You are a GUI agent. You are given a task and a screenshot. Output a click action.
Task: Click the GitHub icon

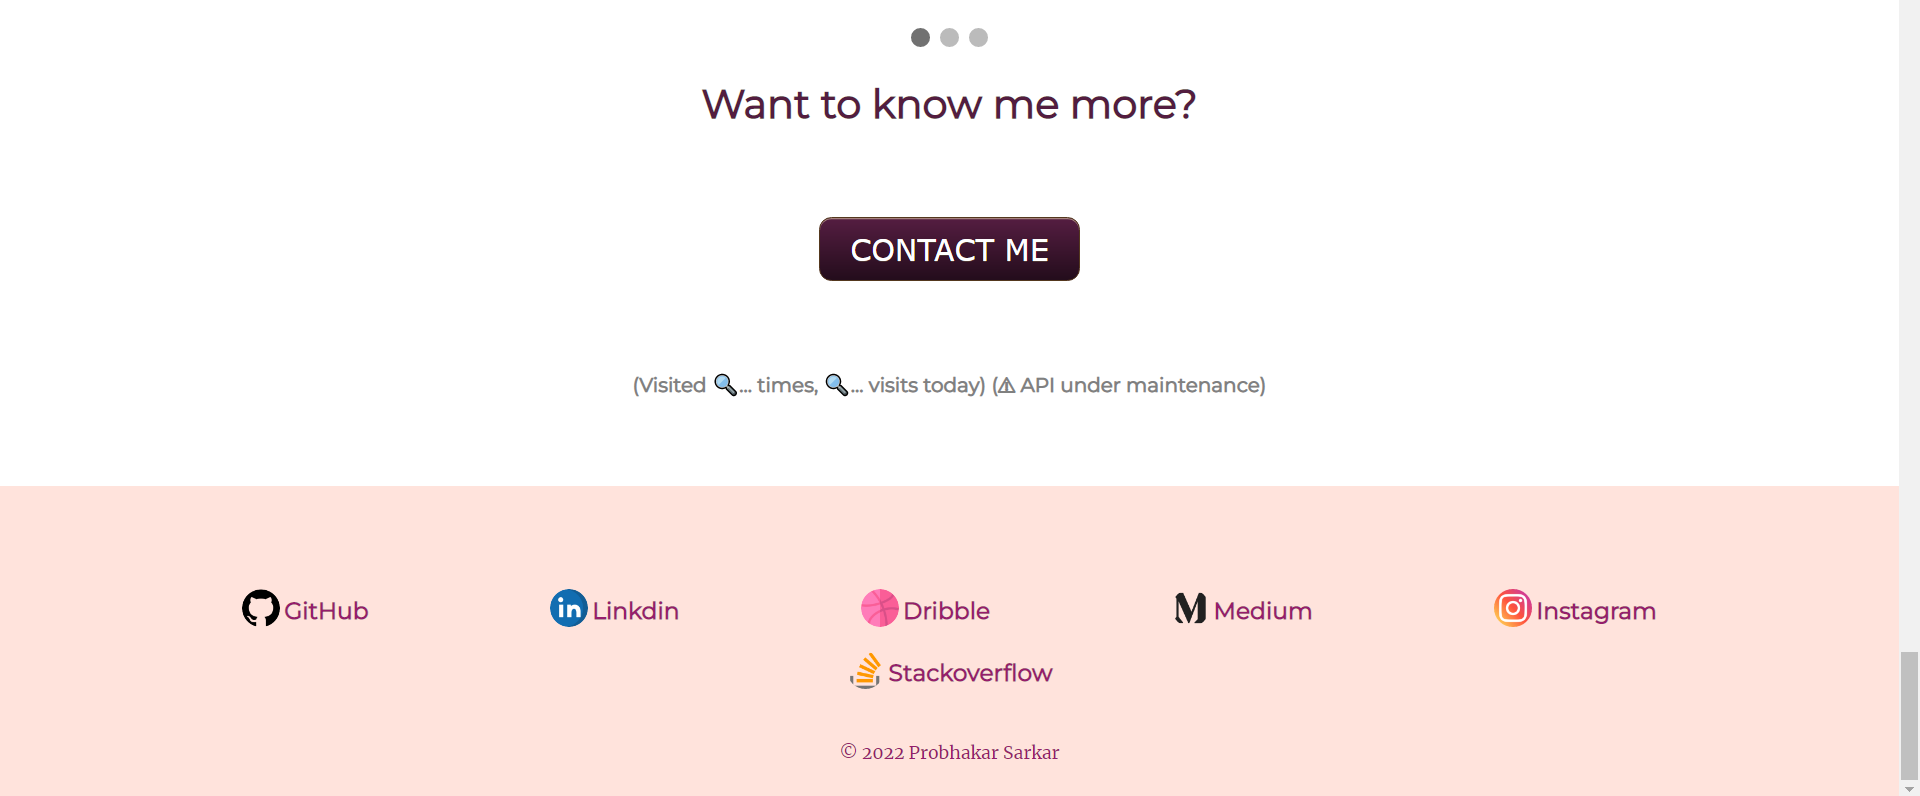[x=259, y=608]
